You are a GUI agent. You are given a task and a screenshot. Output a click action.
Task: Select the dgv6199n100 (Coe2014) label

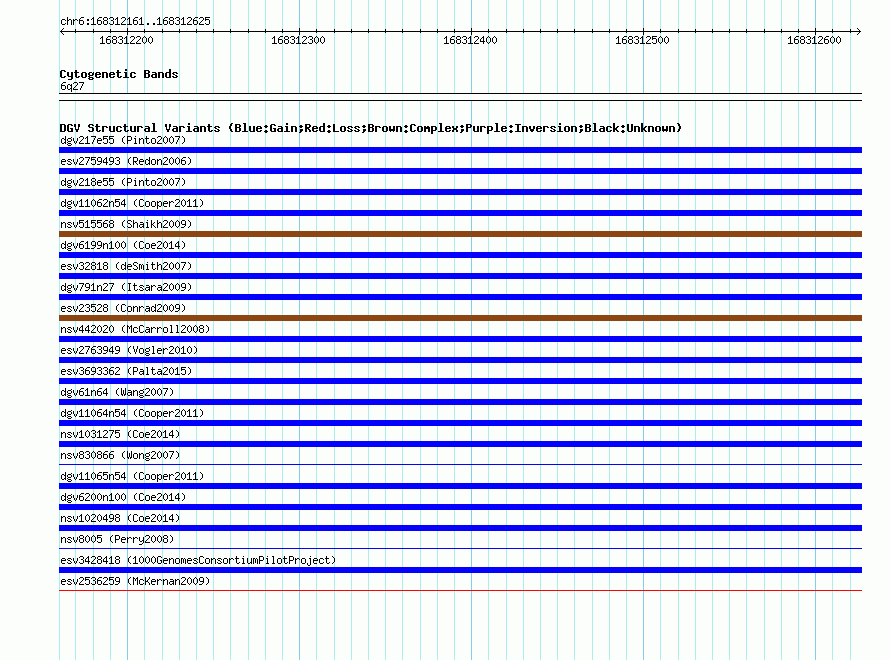point(123,245)
